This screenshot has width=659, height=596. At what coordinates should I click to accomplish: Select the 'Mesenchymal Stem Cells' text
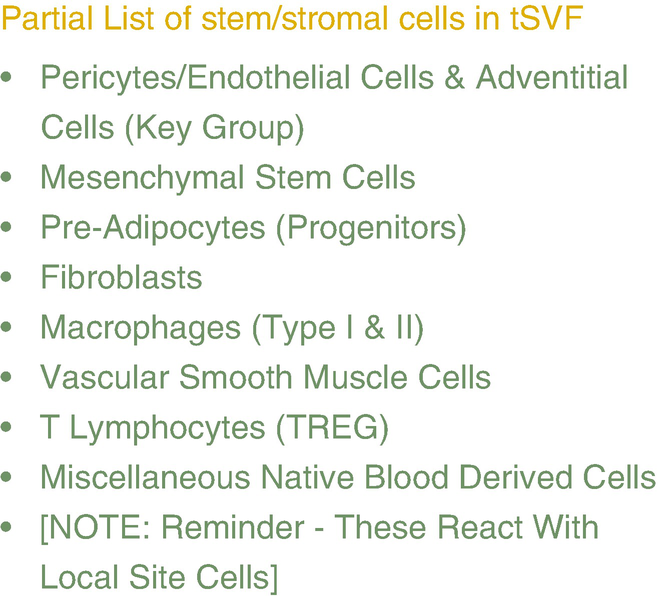click(x=227, y=178)
